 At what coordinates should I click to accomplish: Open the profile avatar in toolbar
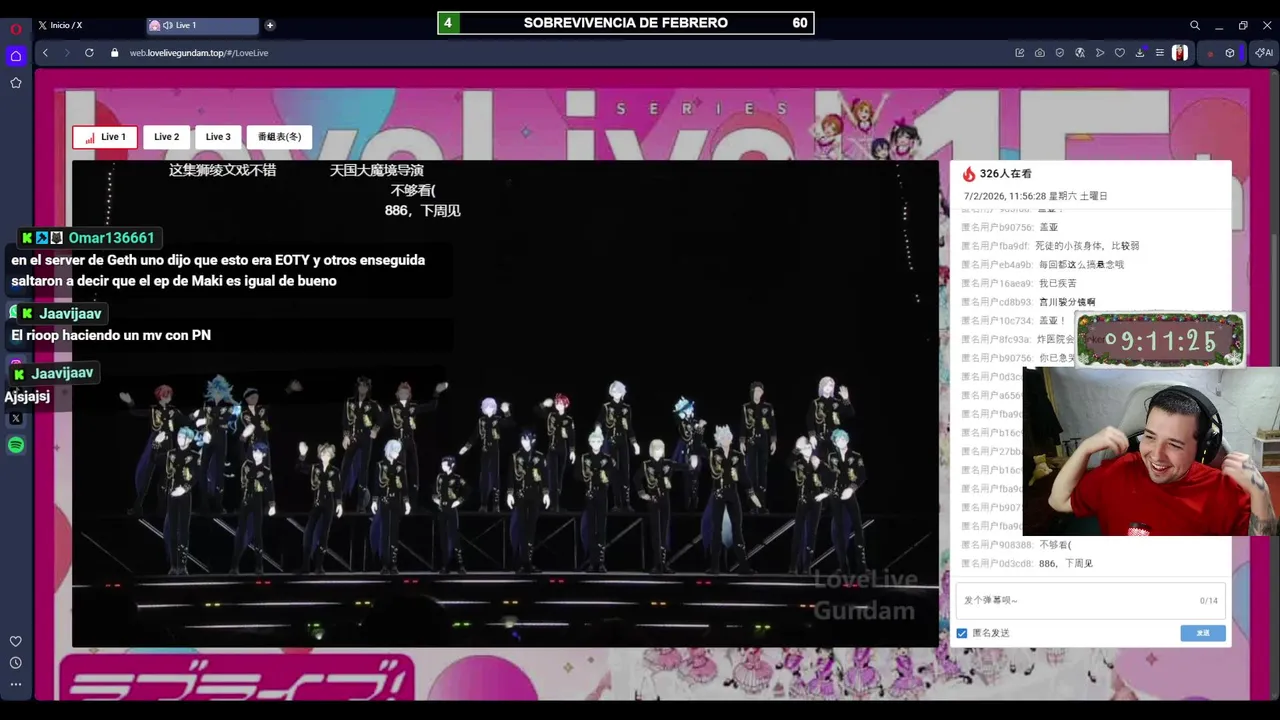(x=1180, y=53)
